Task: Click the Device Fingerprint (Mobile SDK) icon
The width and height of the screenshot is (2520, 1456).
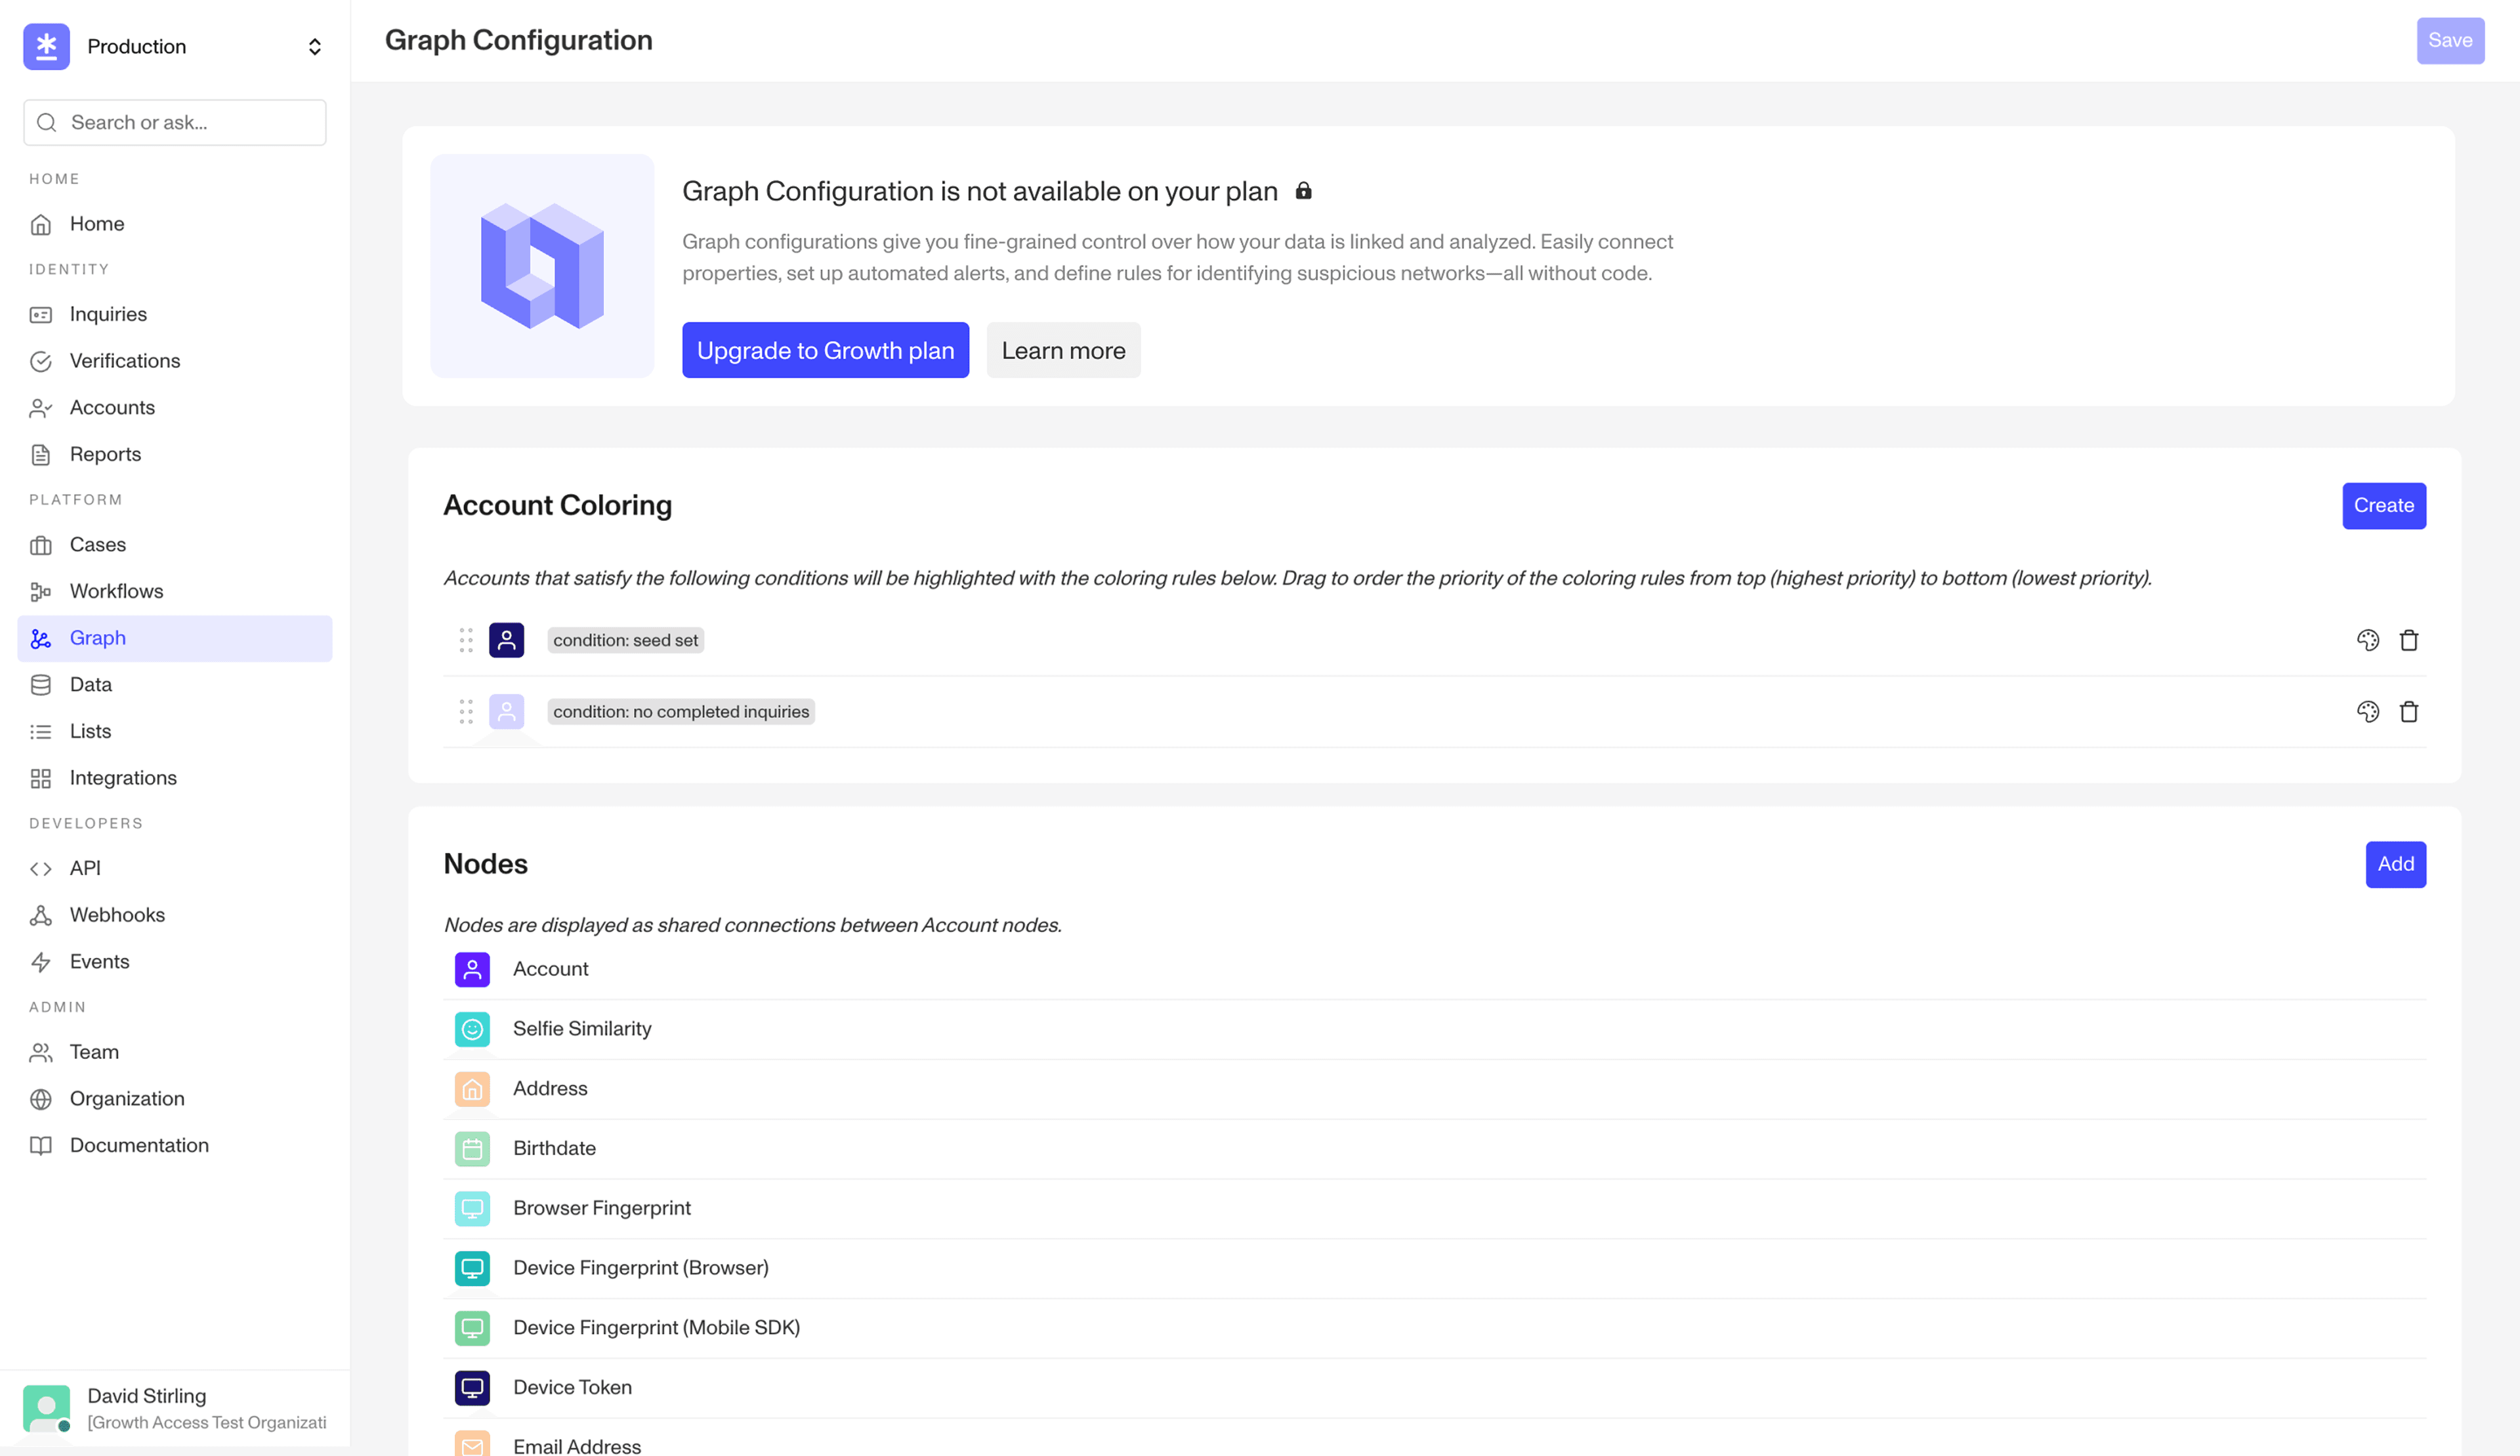Action: 472,1327
